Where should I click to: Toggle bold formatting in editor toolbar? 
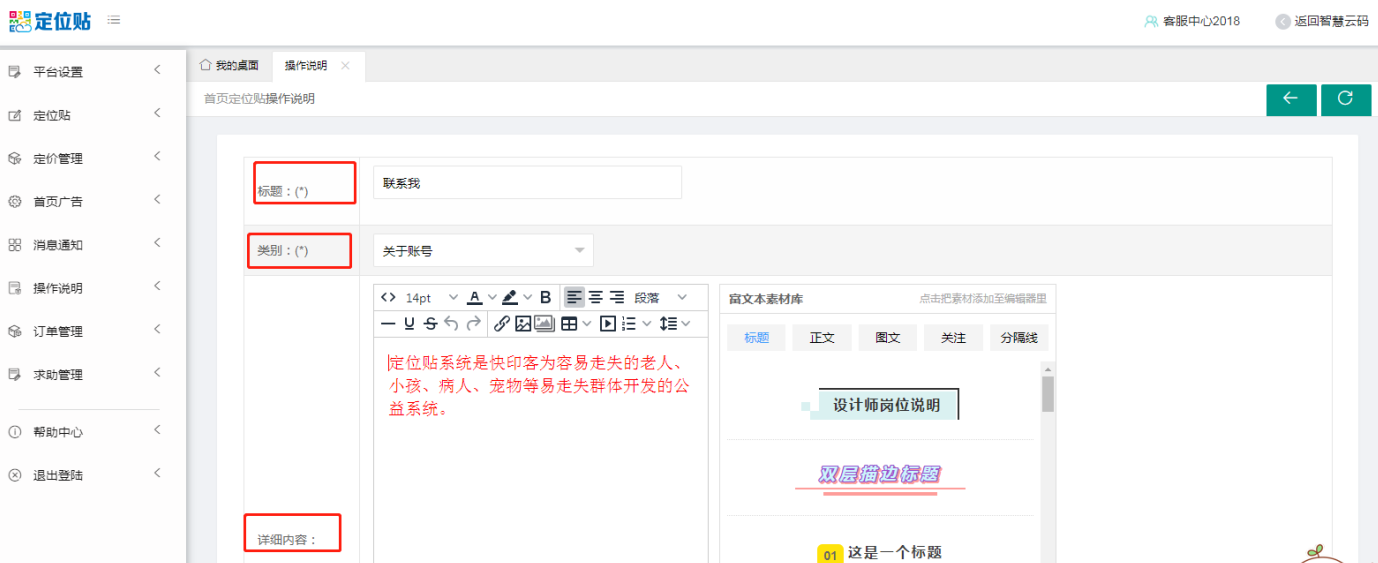click(545, 298)
